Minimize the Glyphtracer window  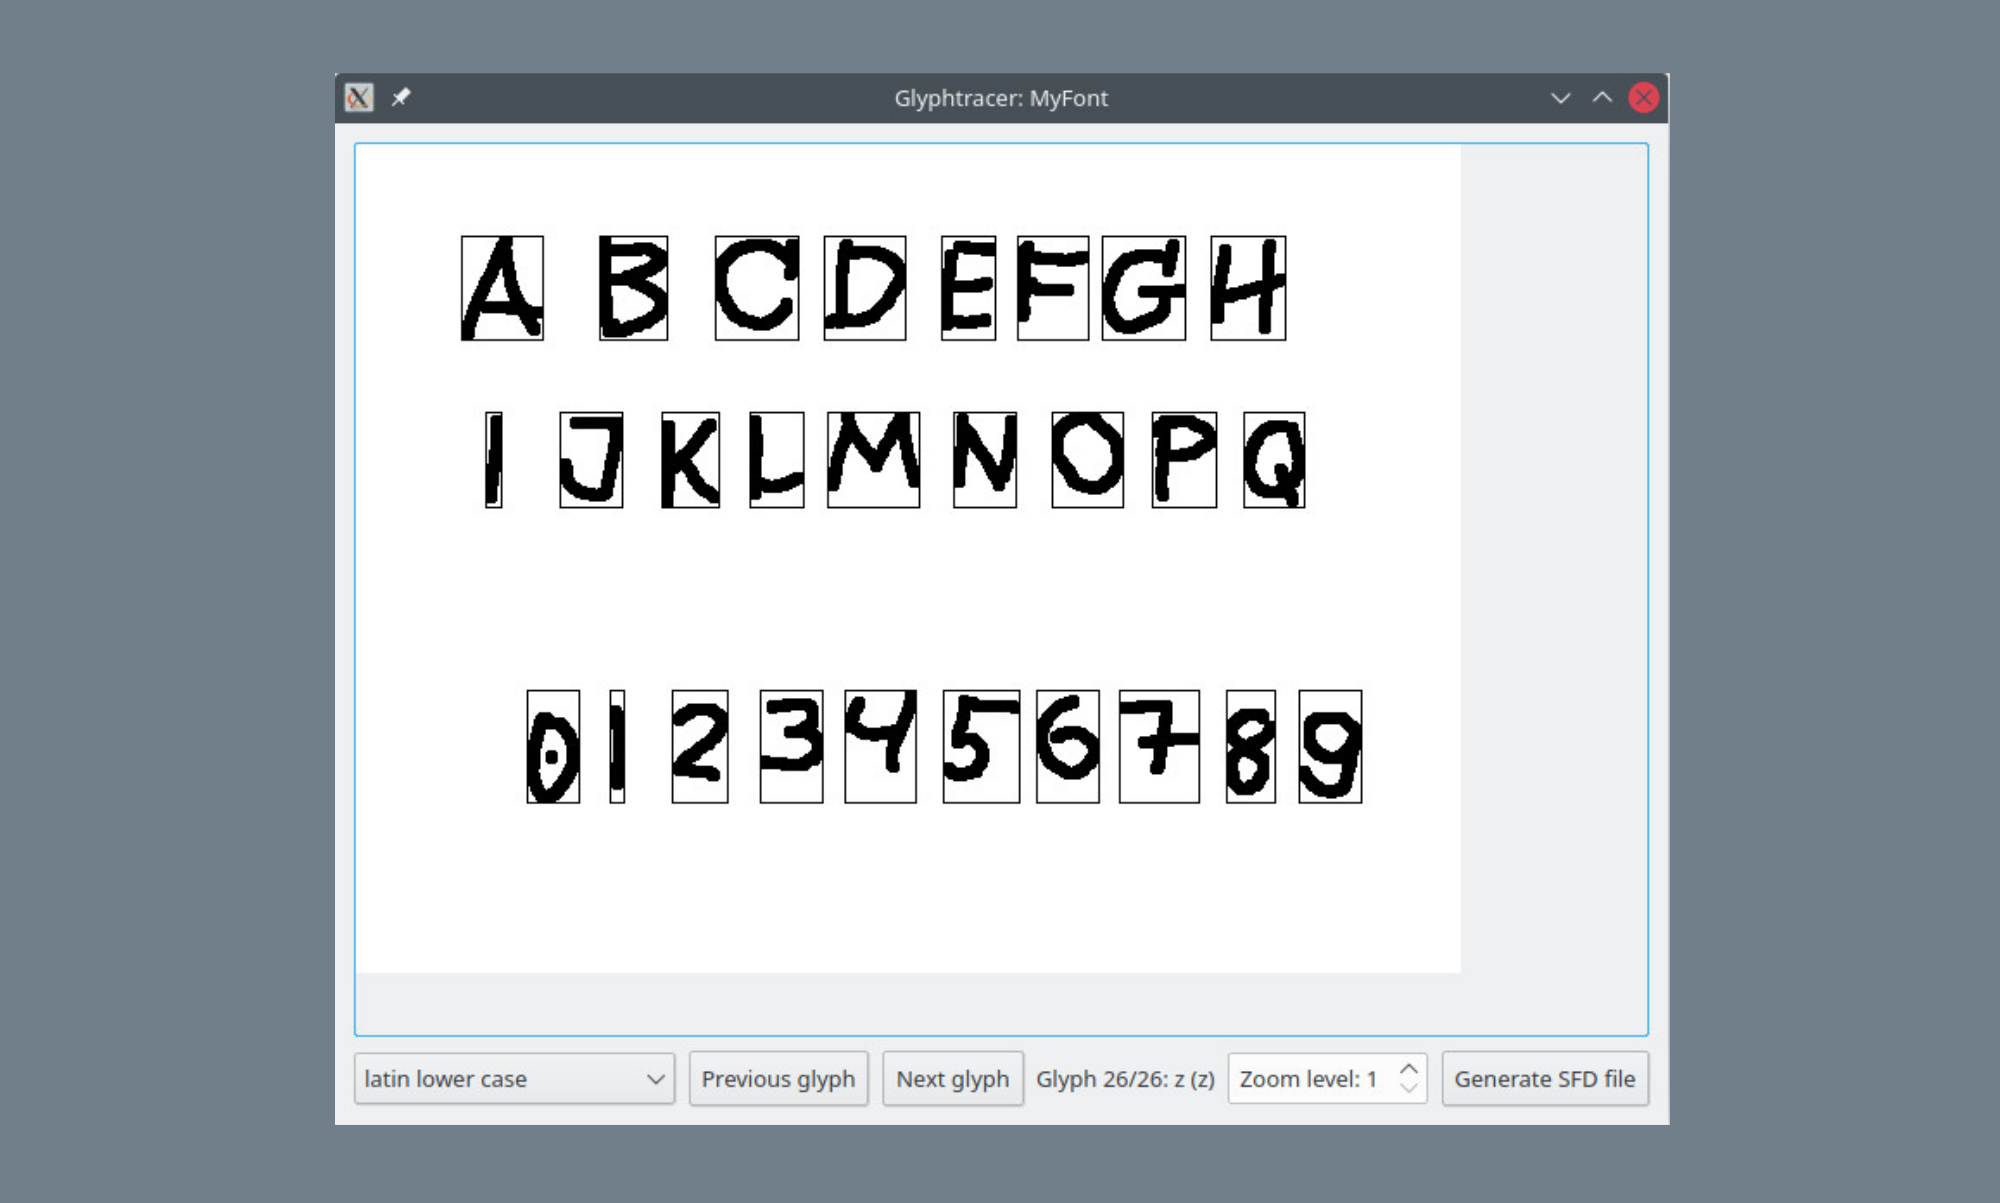point(1560,98)
